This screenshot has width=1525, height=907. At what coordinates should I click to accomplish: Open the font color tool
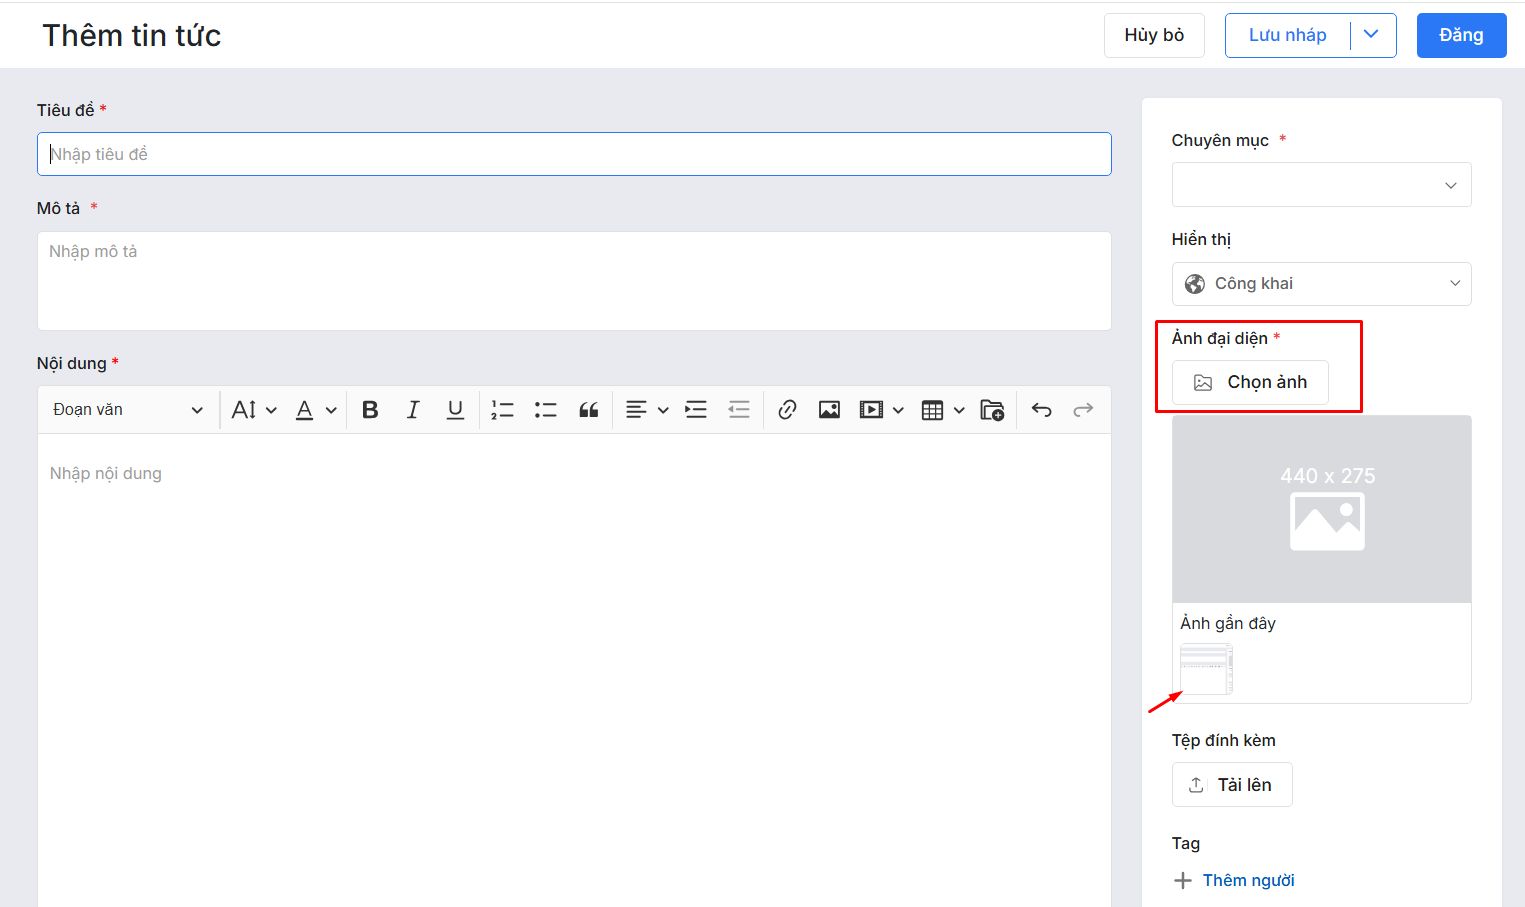click(305, 410)
